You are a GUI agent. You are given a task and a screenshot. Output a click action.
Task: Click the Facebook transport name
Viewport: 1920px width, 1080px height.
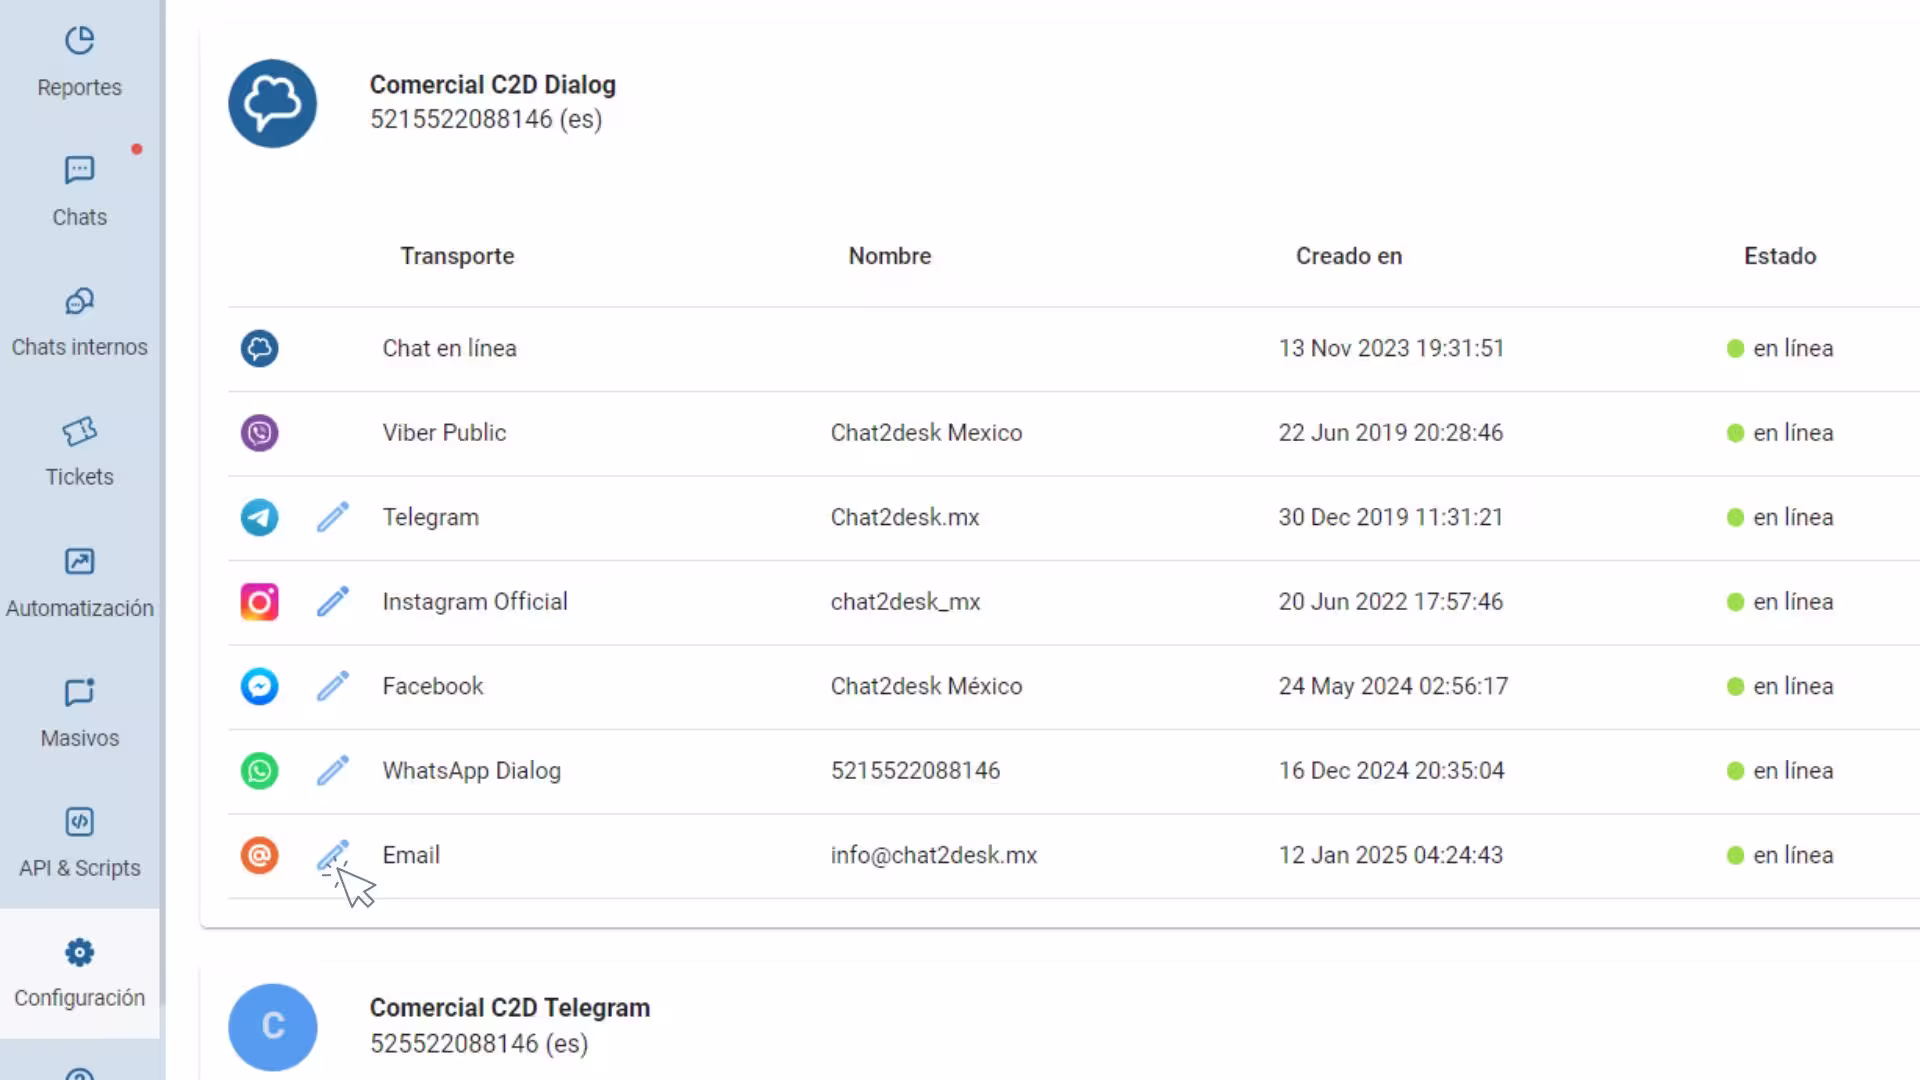(433, 686)
